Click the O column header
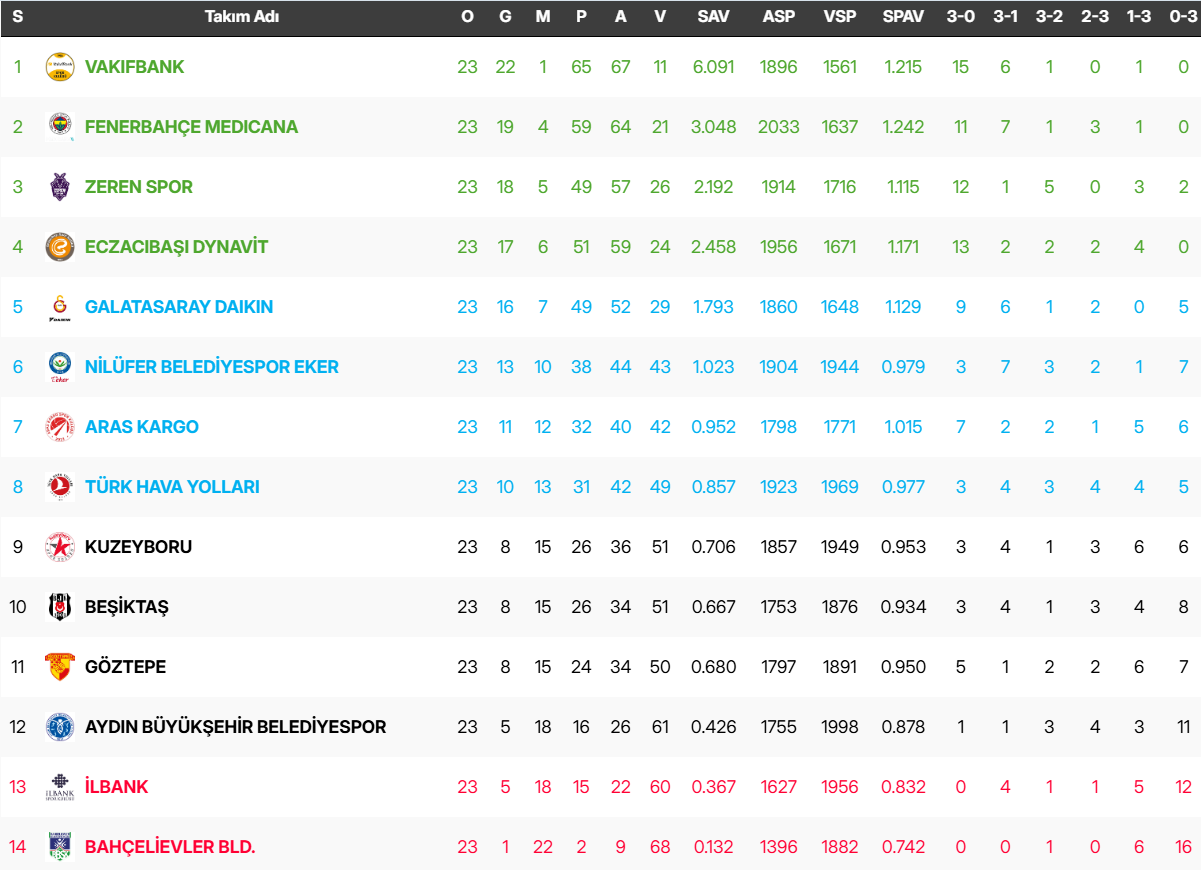The image size is (1201, 870). [x=467, y=17]
